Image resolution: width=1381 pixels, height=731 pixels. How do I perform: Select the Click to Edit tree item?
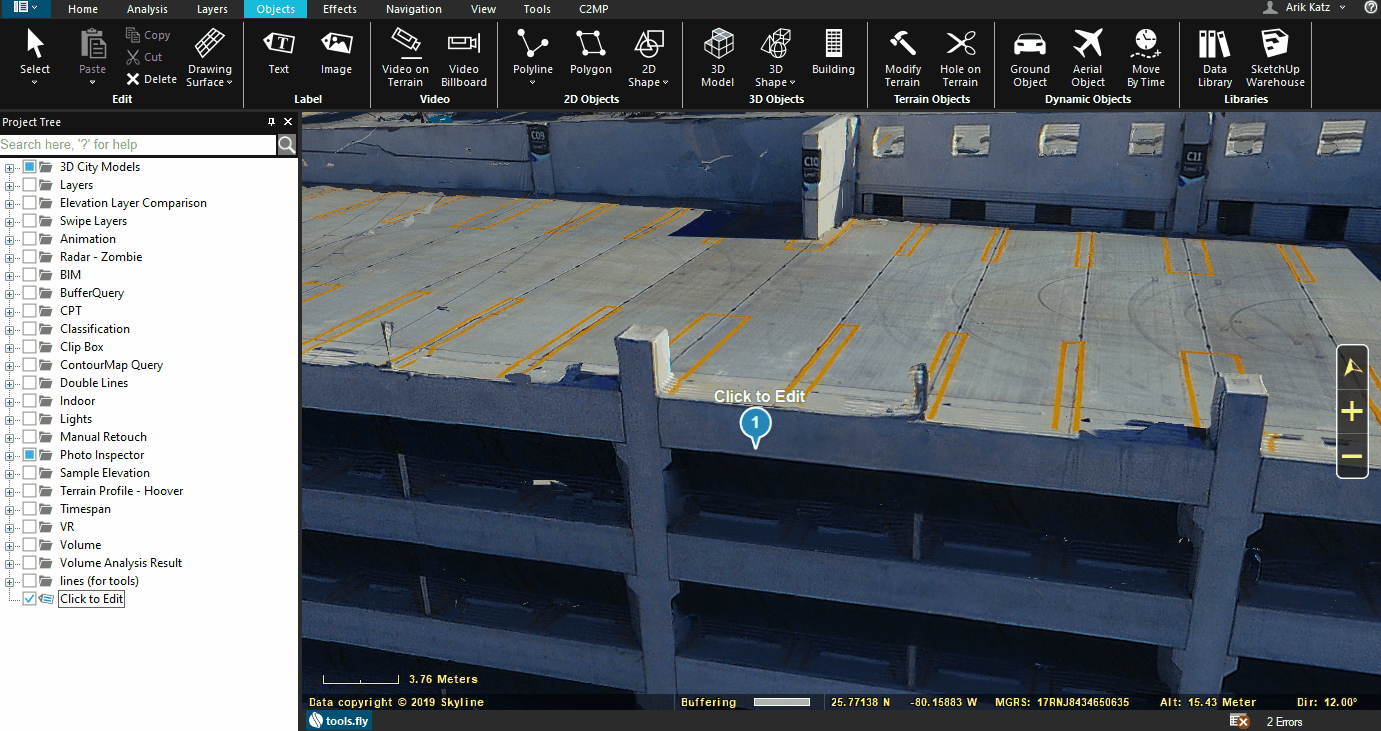click(91, 599)
